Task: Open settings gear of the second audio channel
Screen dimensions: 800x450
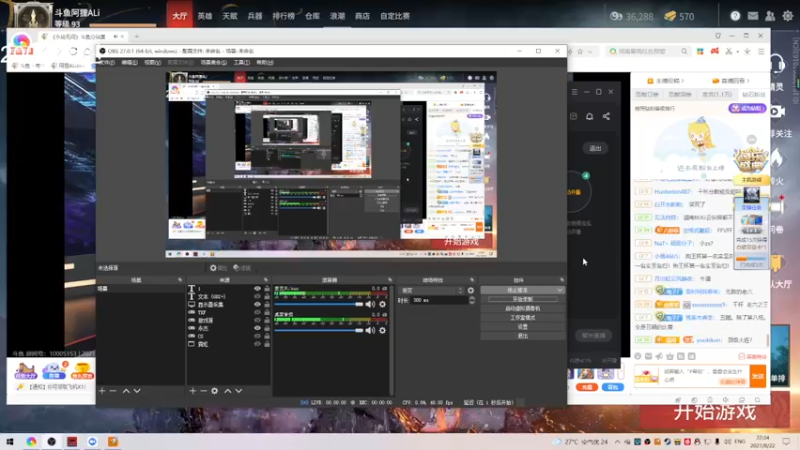Action: coord(382,331)
